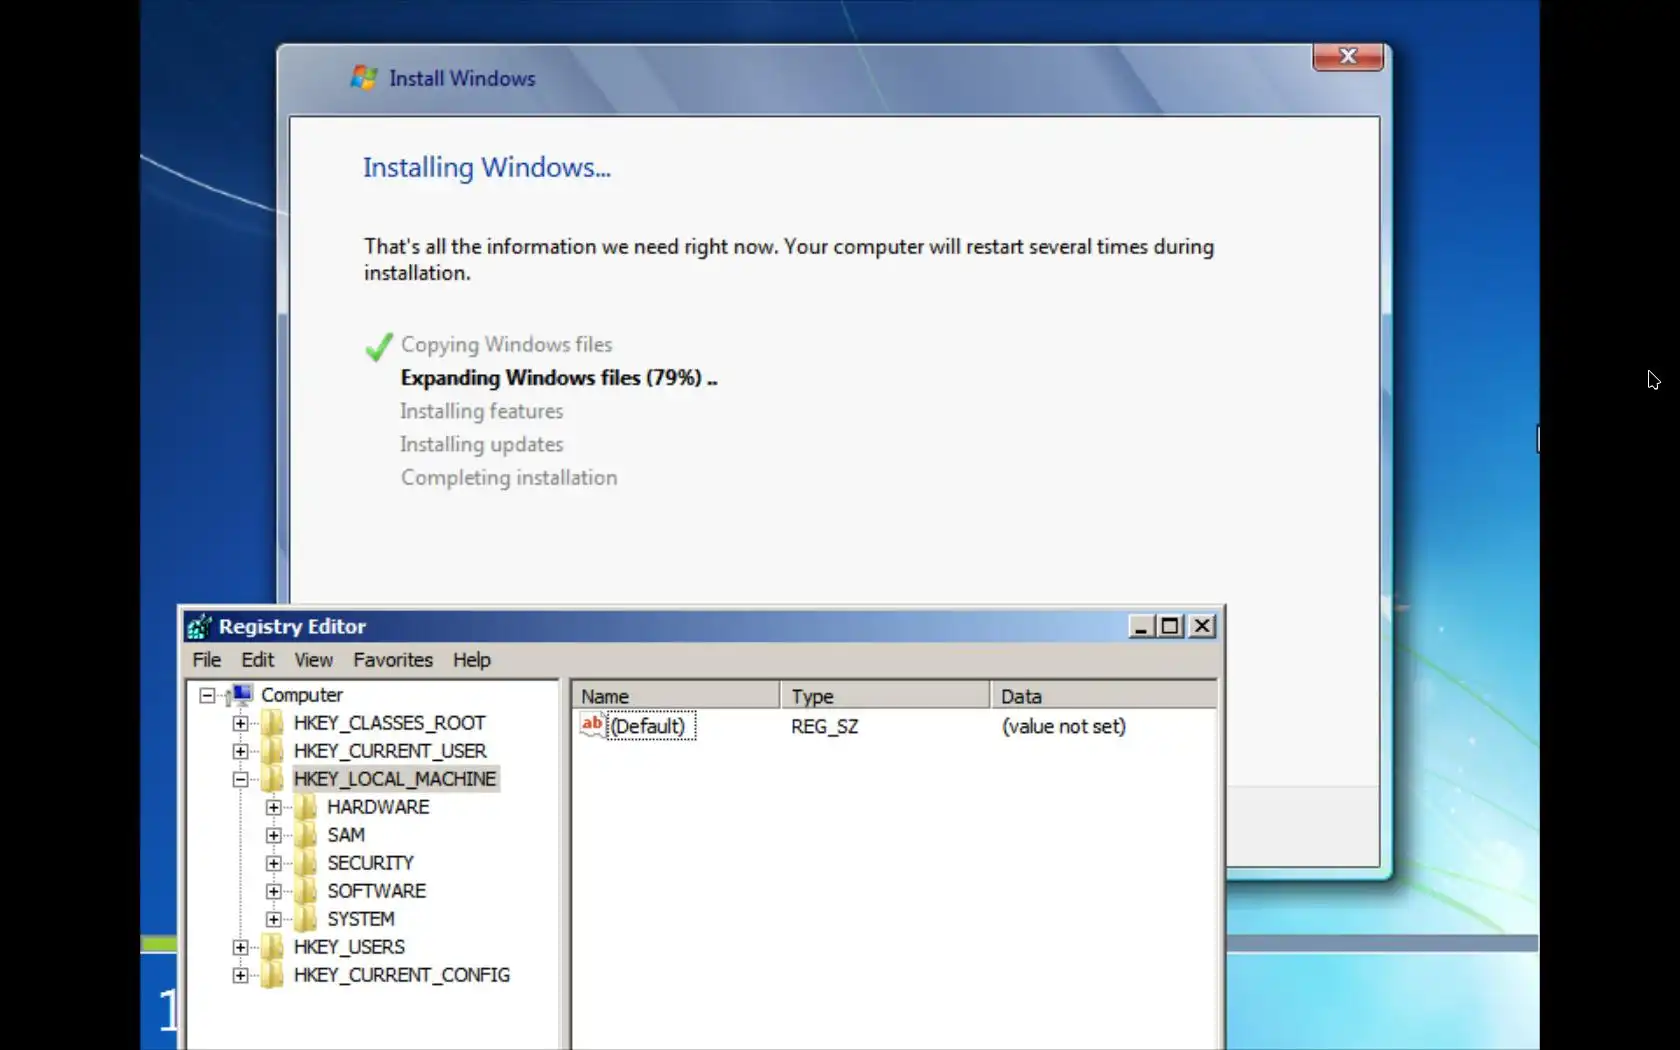Collapse the Computer root node

click(x=207, y=695)
